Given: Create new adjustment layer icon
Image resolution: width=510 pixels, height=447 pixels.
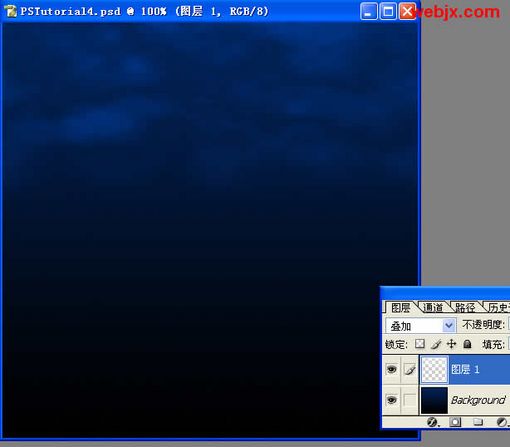Looking at the screenshot, I should coord(501,422).
